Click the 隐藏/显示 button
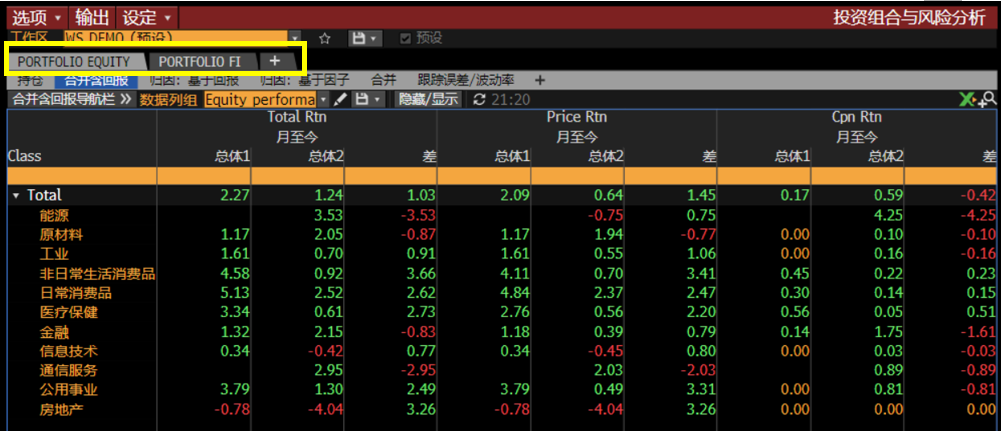Viewport: 1003px width, 431px height. (x=429, y=99)
